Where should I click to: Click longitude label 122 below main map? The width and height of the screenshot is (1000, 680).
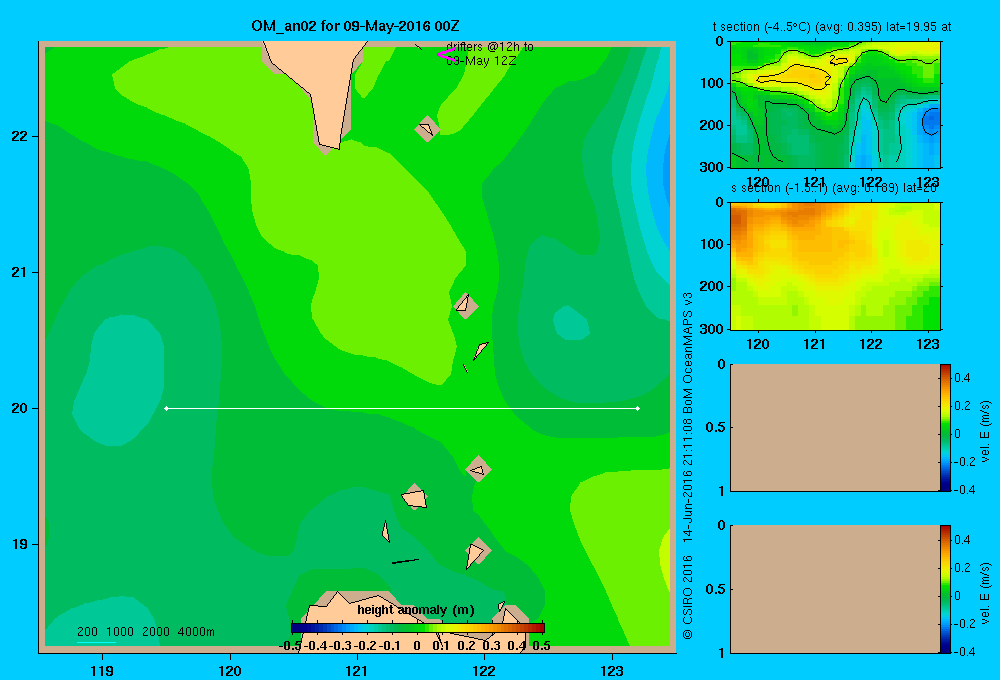coord(484,670)
